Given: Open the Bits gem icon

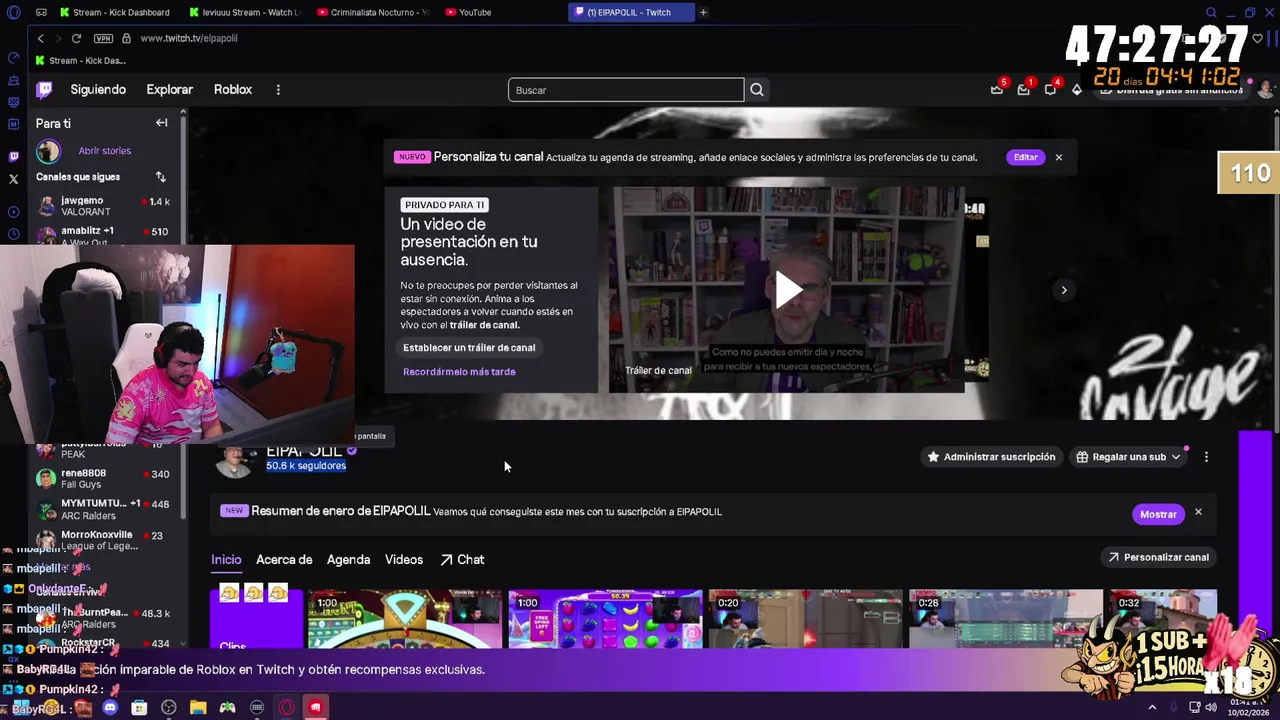Looking at the screenshot, I should click(x=1077, y=89).
